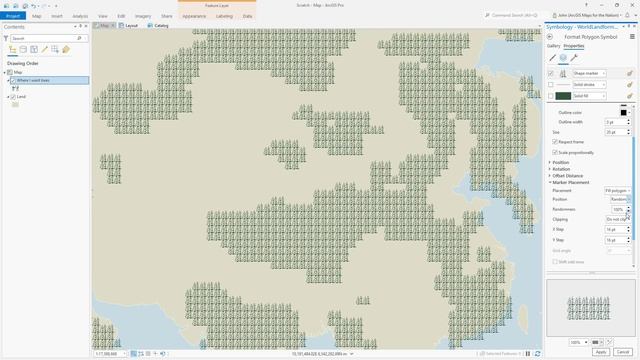Viewport: 640px width, 360px height.
Task: Click the zoom-to-fit icon under symbol preview
Action: 609,342
